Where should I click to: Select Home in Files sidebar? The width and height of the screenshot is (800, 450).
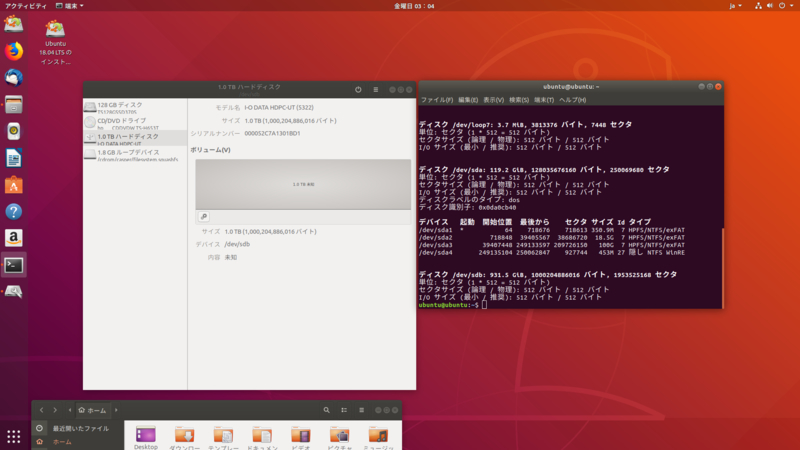pyautogui.click(x=77, y=442)
